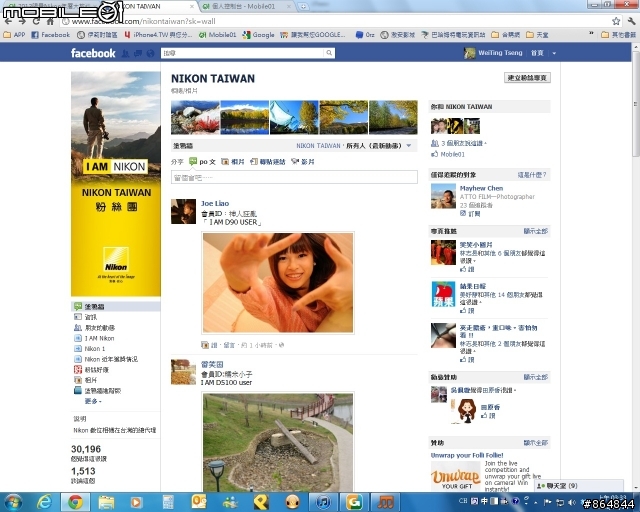
Task: Open the 聊天室 chat bar
Action: 579,485
